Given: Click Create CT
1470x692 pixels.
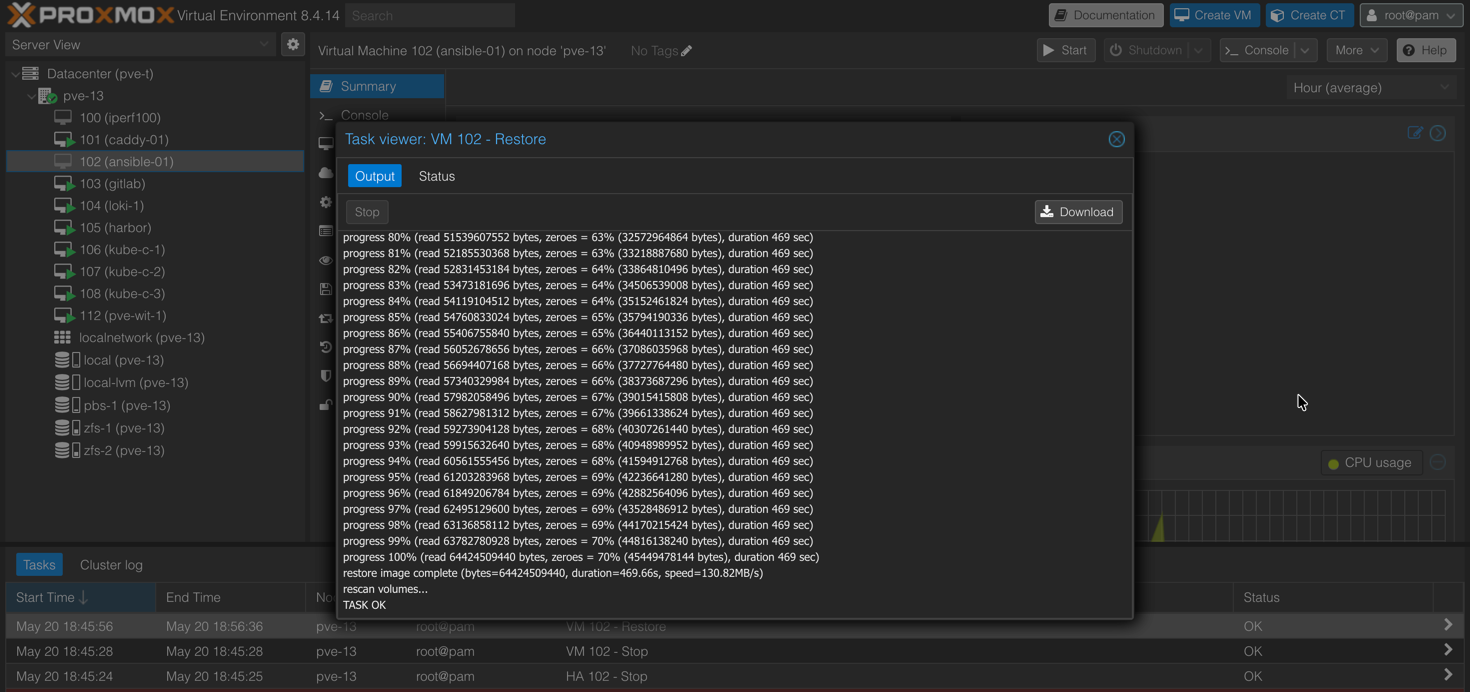Looking at the screenshot, I should point(1309,15).
